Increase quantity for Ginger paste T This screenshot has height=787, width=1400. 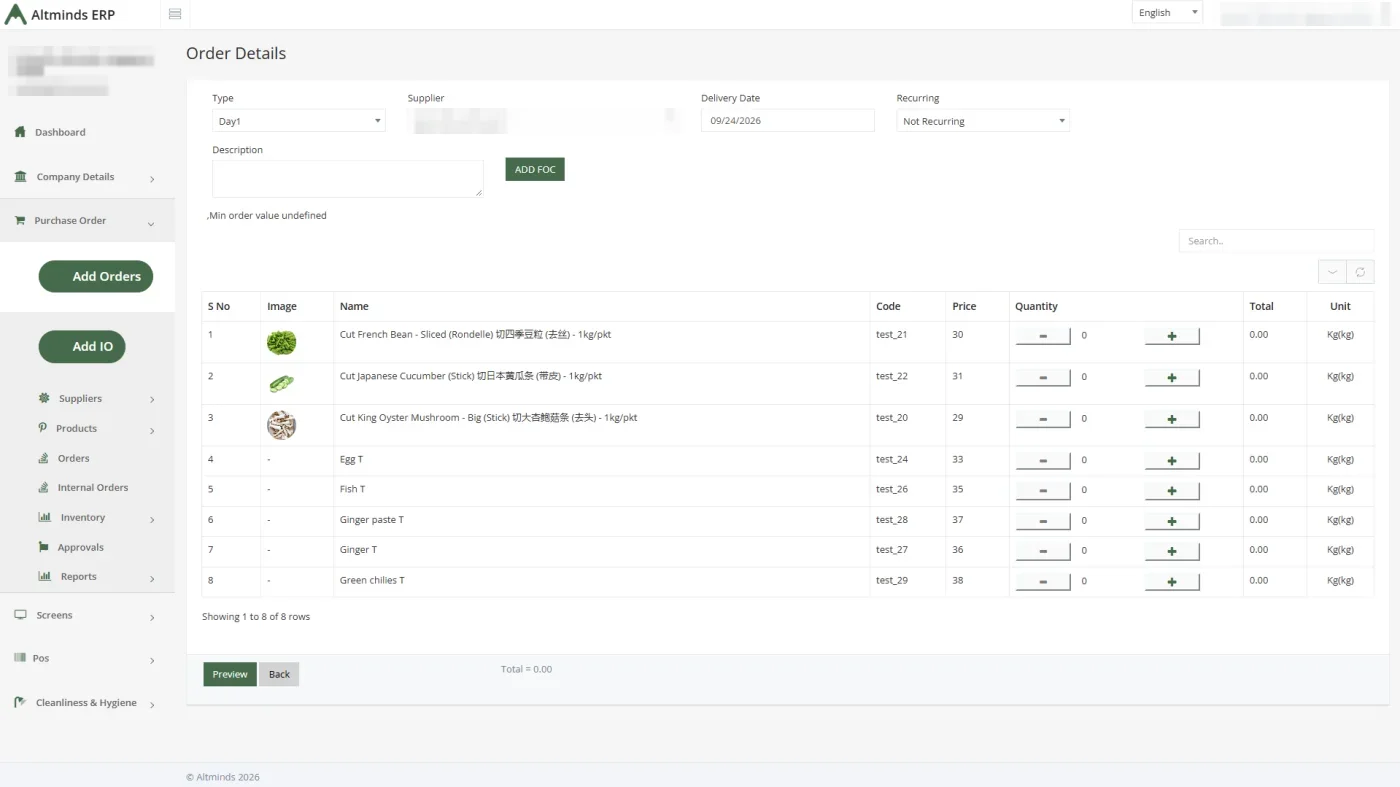[x=1172, y=521]
